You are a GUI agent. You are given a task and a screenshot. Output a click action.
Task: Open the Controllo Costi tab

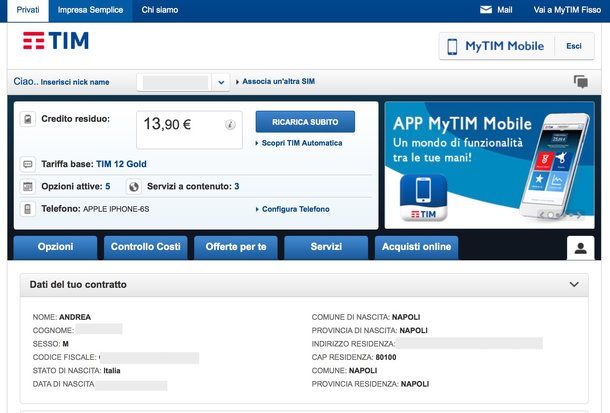tap(145, 247)
